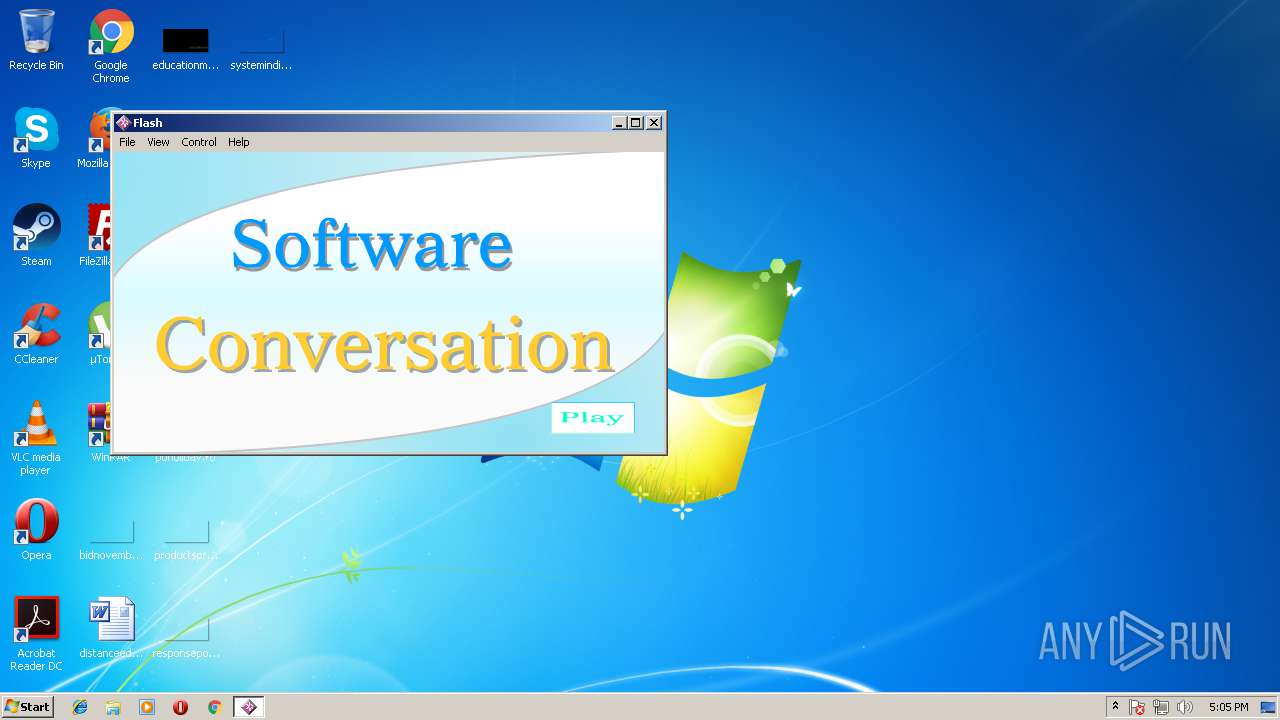Select the Google Chrome desktop shortcut
Image resolution: width=1280 pixels, height=720 pixels.
[111, 46]
